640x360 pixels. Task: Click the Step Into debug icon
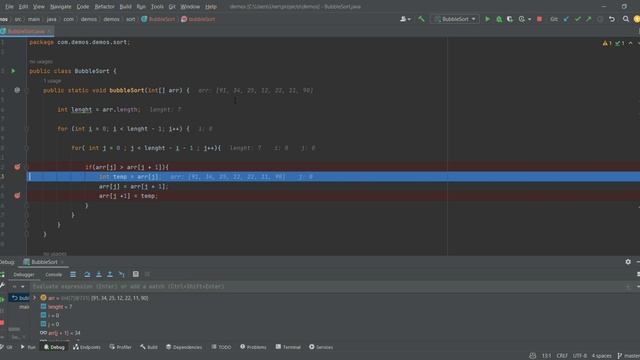(98, 274)
